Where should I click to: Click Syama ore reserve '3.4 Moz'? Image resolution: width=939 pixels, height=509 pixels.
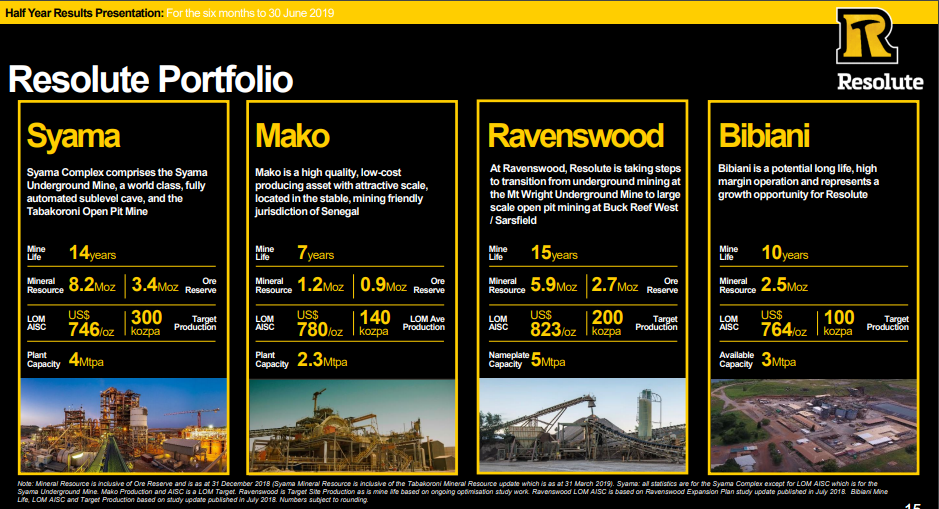tap(155, 284)
